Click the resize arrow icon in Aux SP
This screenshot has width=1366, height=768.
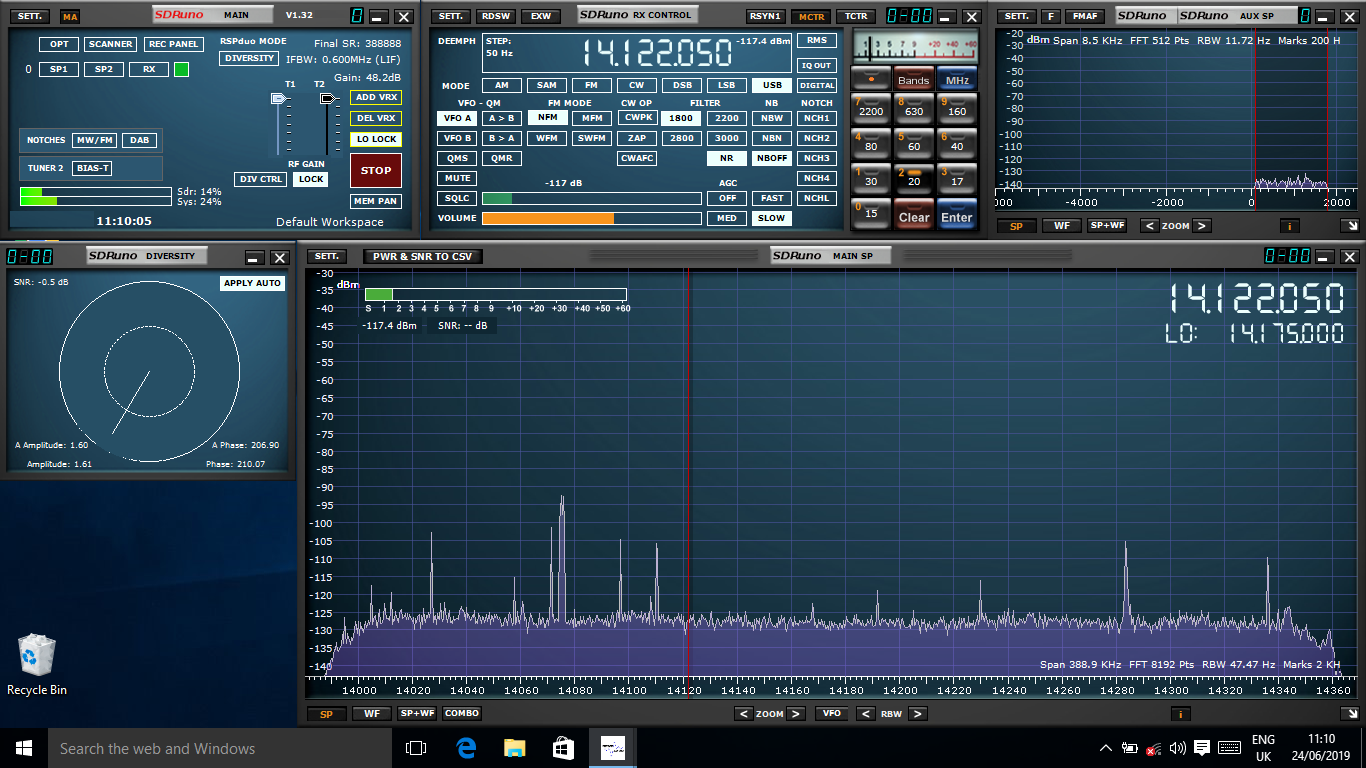click(1350, 226)
